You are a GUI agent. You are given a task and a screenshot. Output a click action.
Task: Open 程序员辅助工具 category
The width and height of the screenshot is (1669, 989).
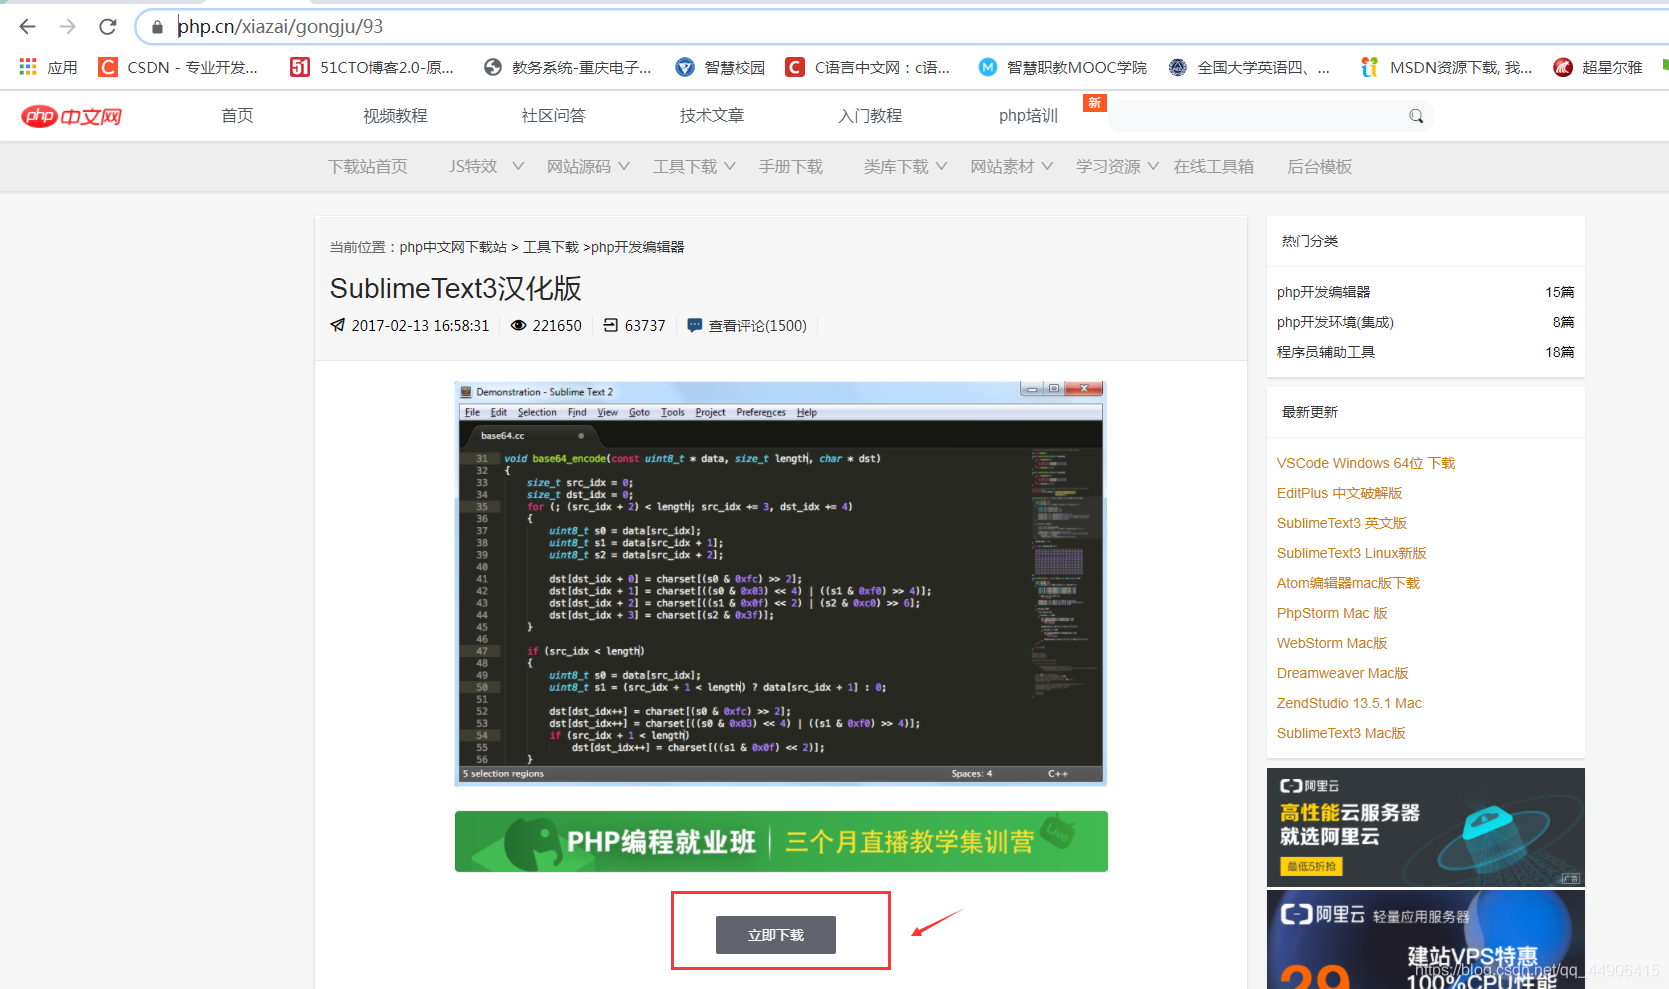click(x=1326, y=352)
